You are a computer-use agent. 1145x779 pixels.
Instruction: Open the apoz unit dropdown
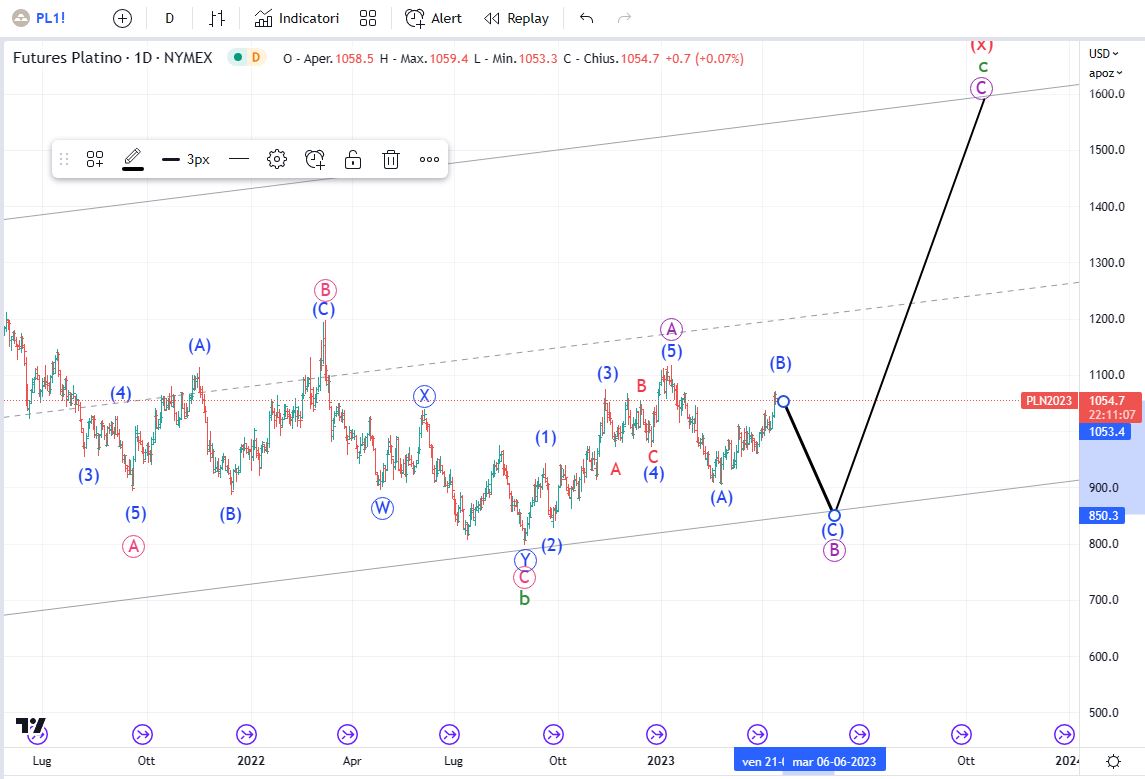pyautogui.click(x=1106, y=73)
